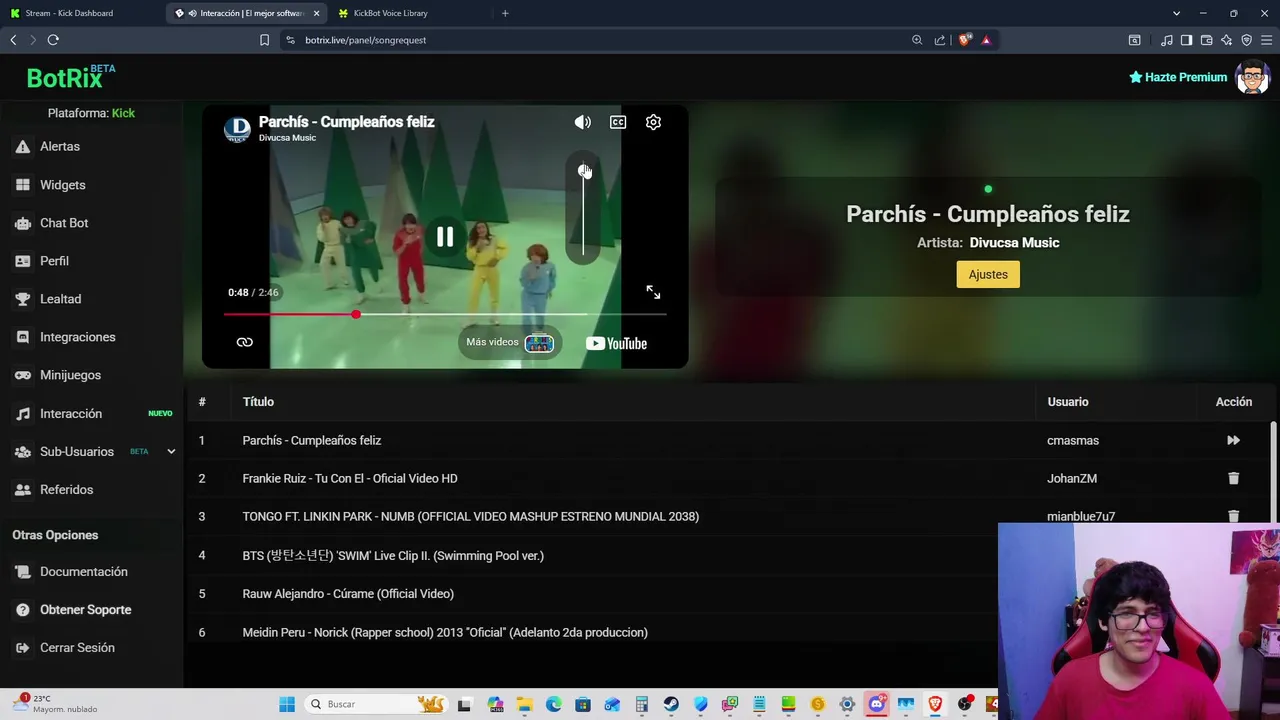This screenshot has height=720, width=1280.
Task: Switch to Stream - Kick Dashboard tab
Action: coord(69,13)
